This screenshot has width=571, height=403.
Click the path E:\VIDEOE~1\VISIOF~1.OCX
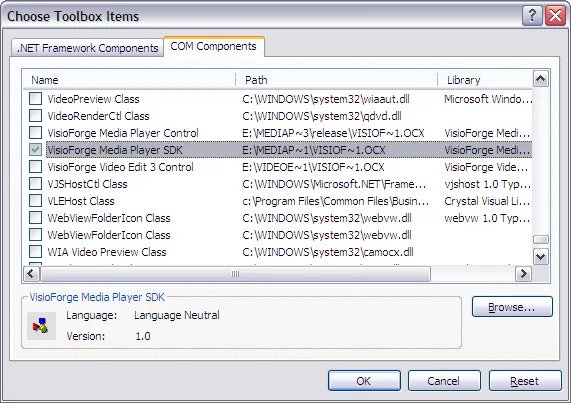click(x=313, y=167)
